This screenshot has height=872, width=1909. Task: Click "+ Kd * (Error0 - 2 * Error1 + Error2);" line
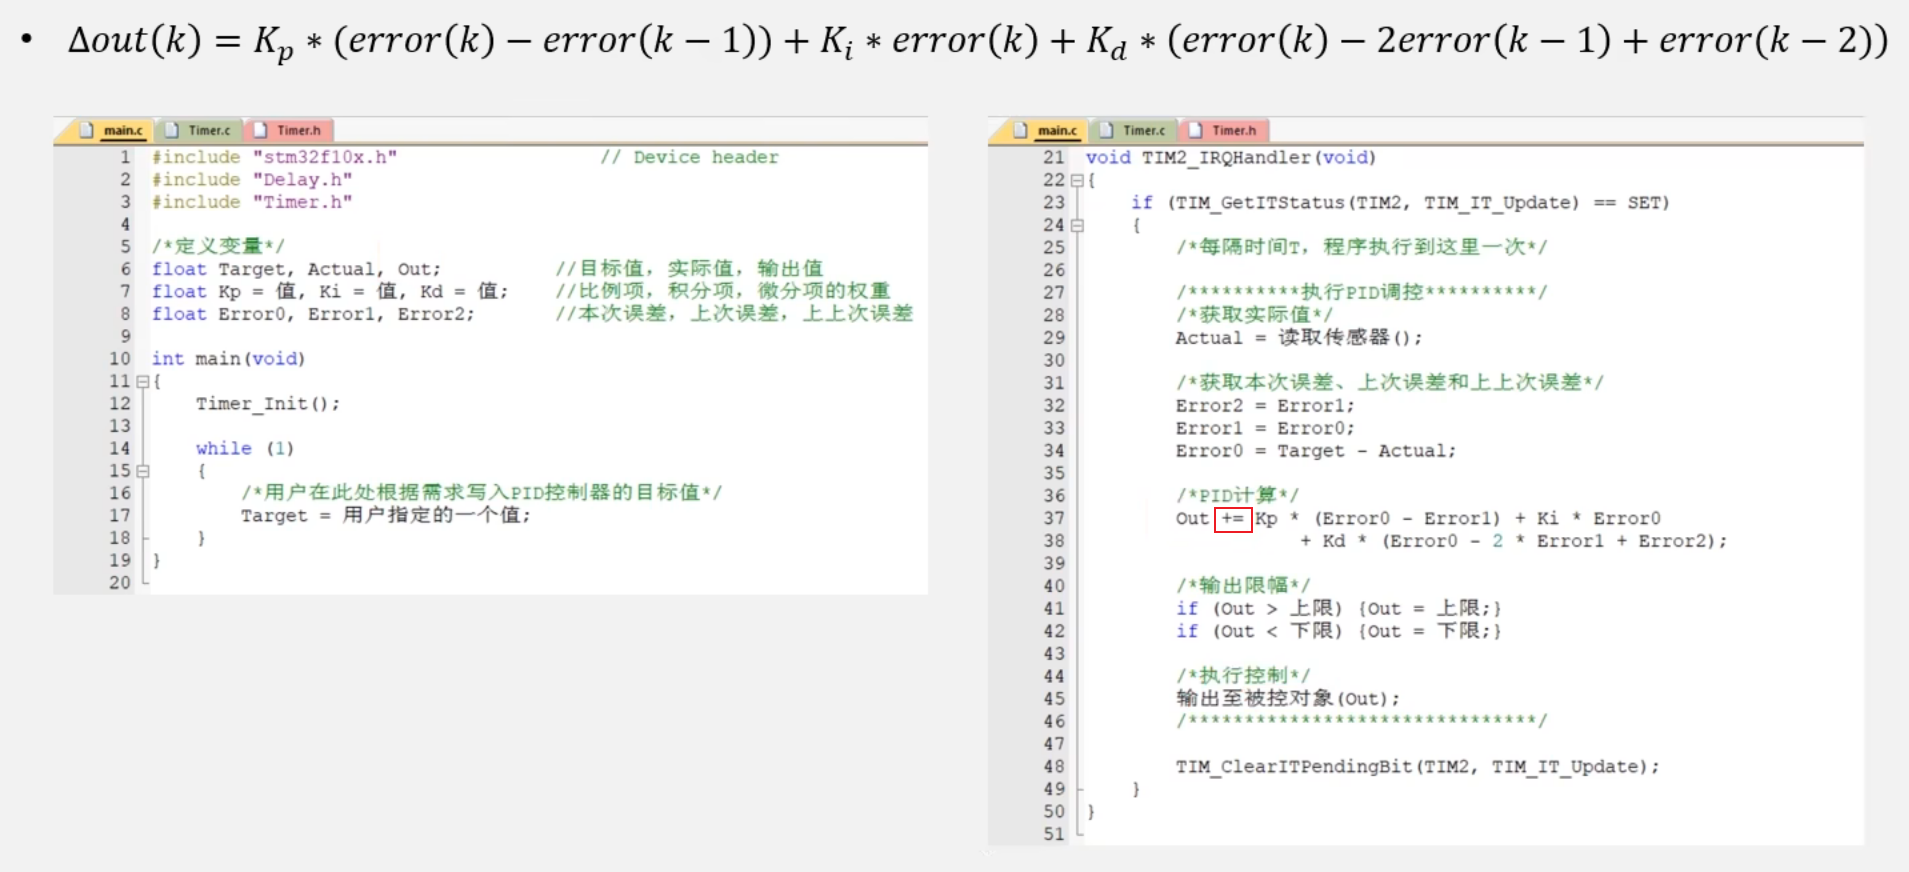pyautogui.click(x=1513, y=541)
